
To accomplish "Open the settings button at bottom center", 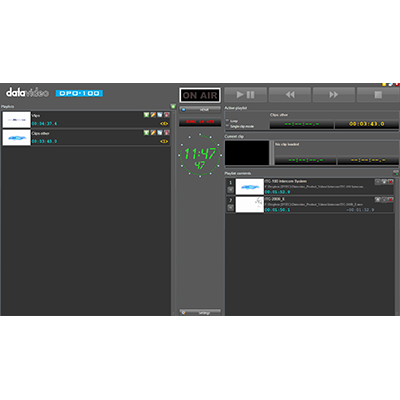I will (x=200, y=312).
